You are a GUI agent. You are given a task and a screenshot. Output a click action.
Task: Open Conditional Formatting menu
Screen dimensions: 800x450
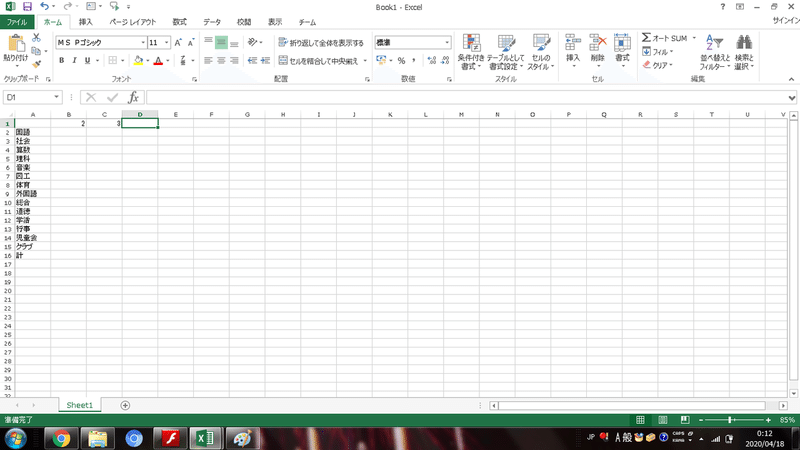pyautogui.click(x=471, y=52)
